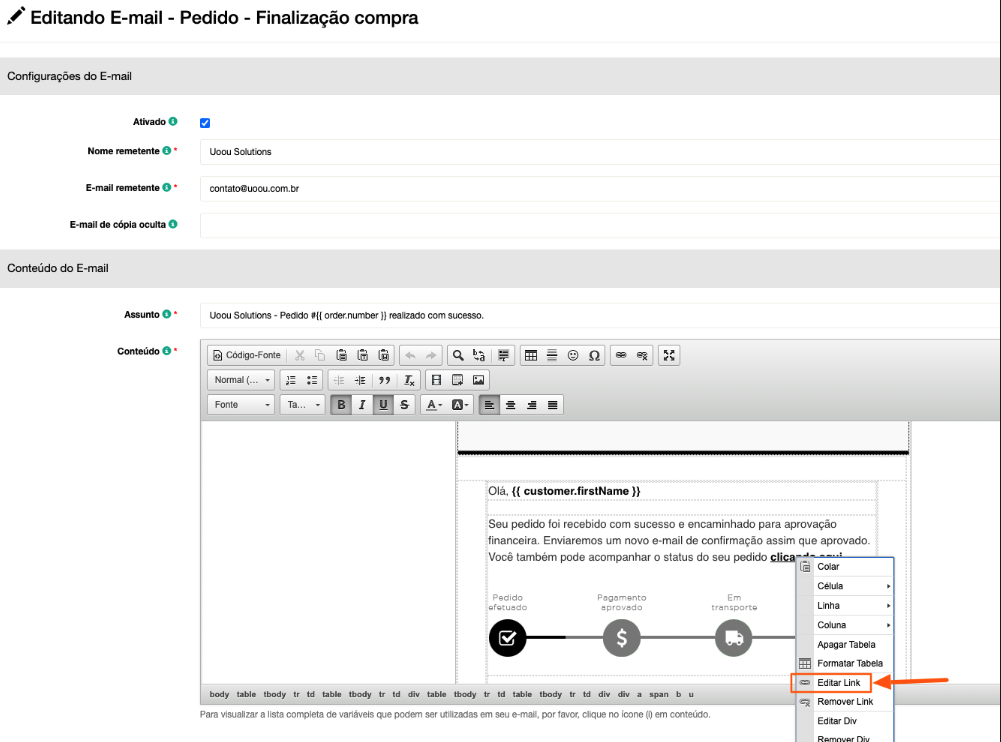This screenshot has height=742, width=1001.
Task: Click the E-mail de cópia oculta field
Action: click(x=600, y=225)
